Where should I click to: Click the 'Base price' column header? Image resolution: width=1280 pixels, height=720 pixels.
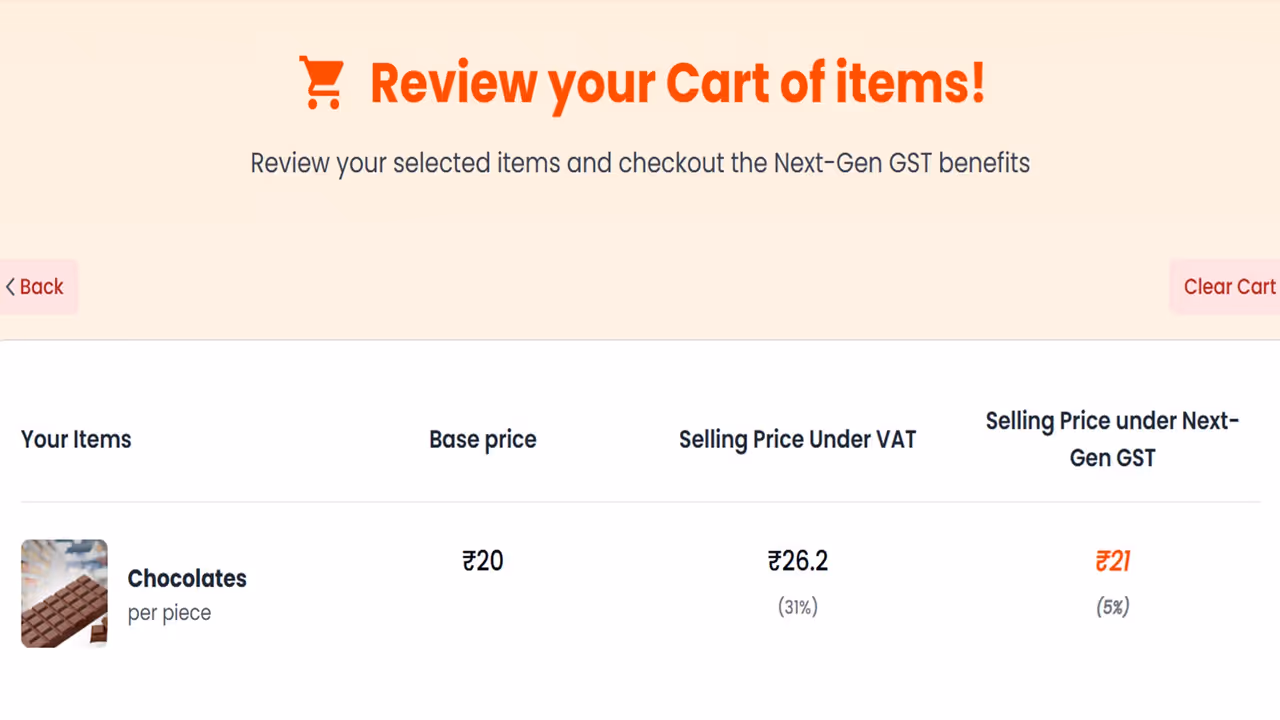pyautogui.click(x=483, y=439)
